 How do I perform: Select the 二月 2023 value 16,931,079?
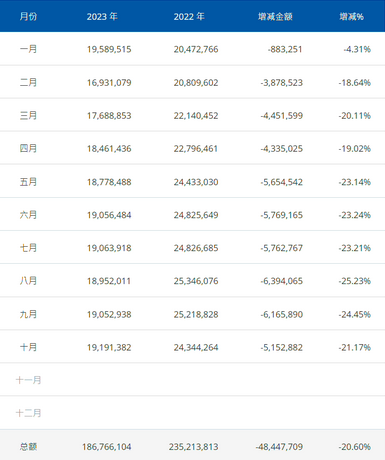click(x=109, y=82)
